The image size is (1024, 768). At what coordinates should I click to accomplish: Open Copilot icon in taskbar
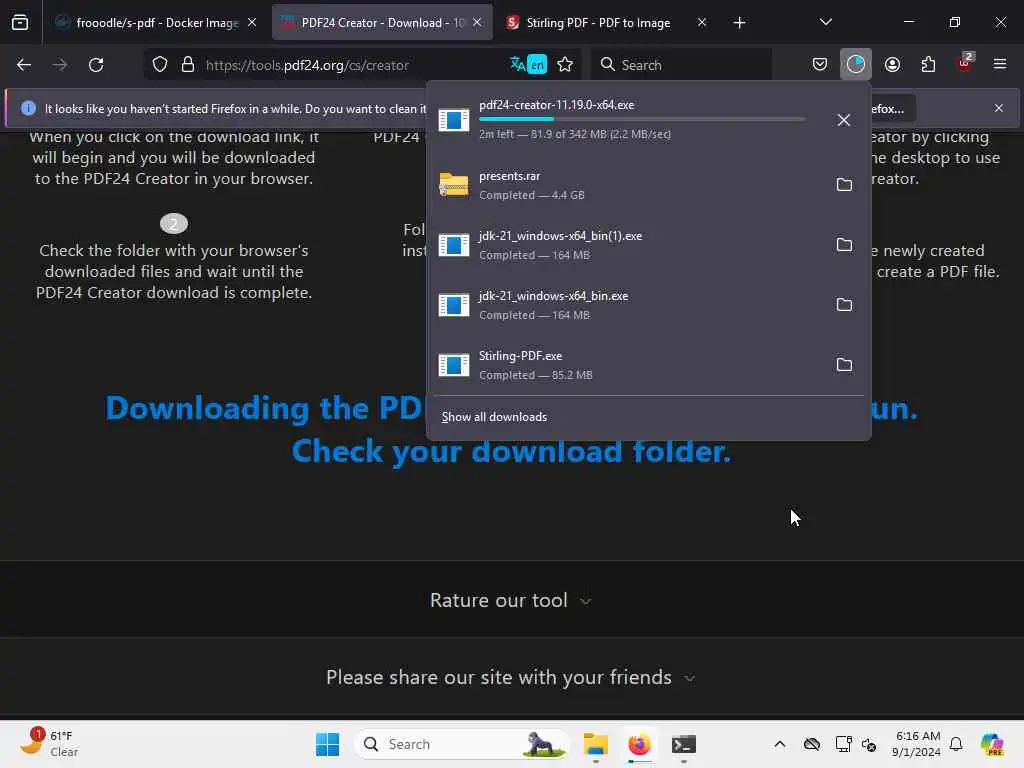point(991,744)
